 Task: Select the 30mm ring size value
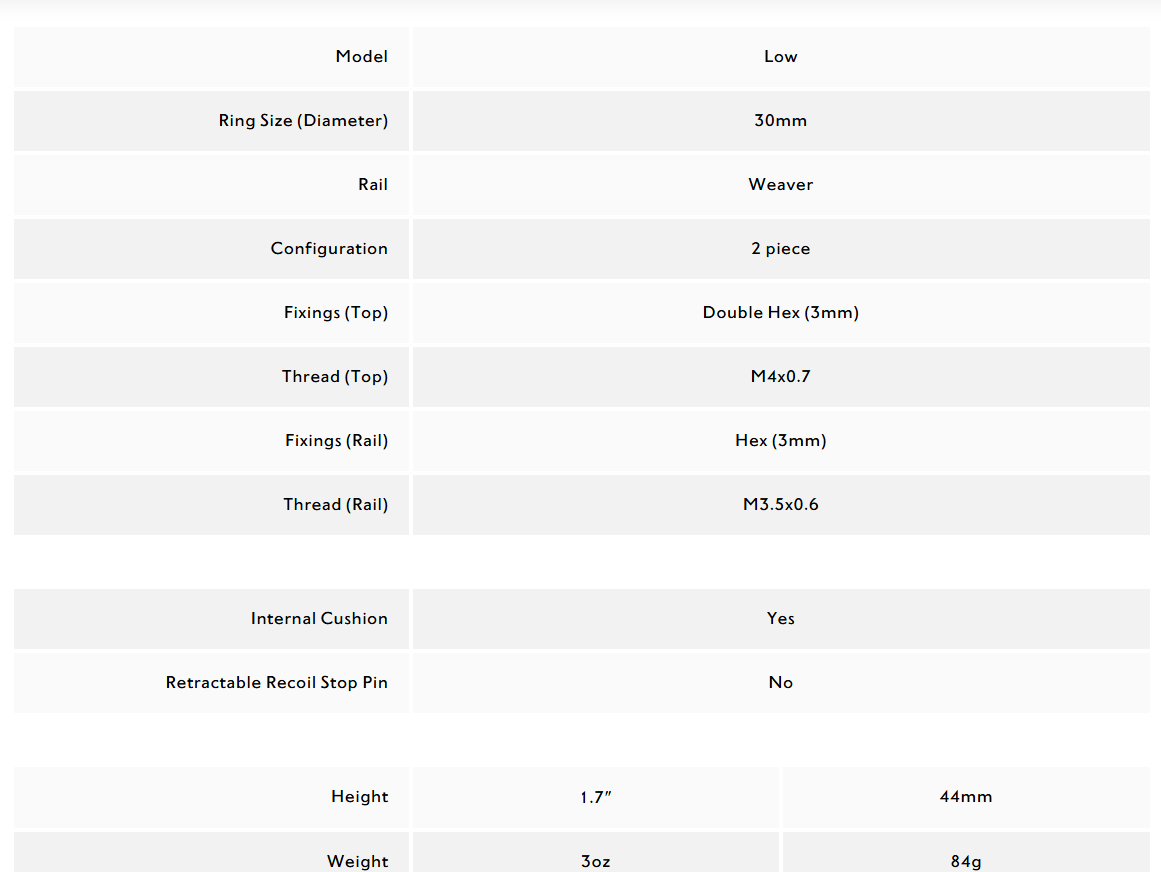coord(780,121)
